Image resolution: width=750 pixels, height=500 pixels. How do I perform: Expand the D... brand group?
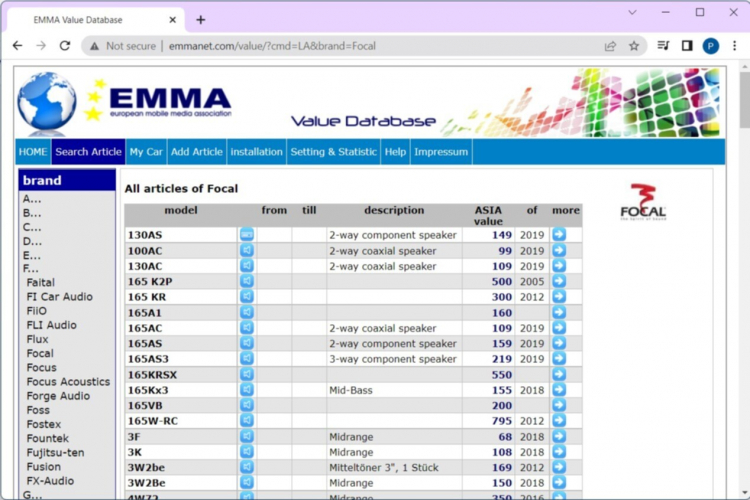[32, 241]
